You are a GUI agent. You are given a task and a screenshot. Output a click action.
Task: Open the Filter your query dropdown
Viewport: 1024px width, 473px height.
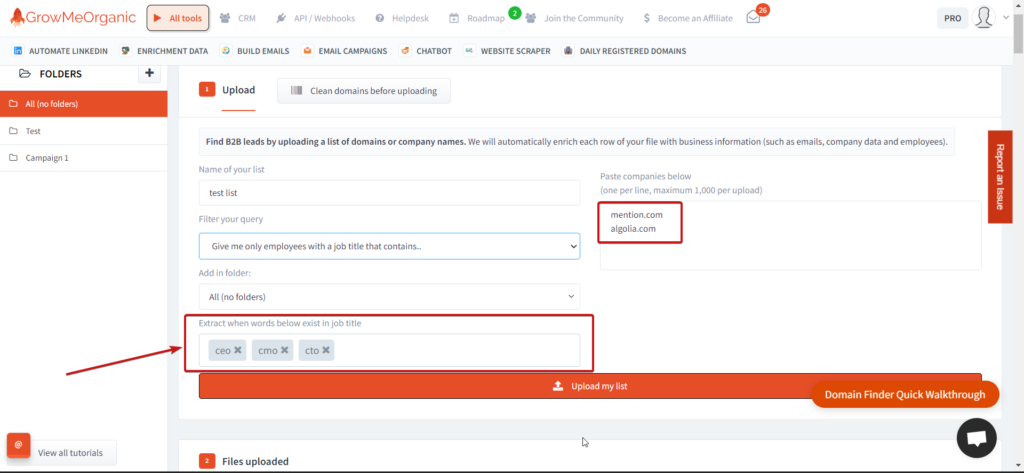(x=389, y=246)
